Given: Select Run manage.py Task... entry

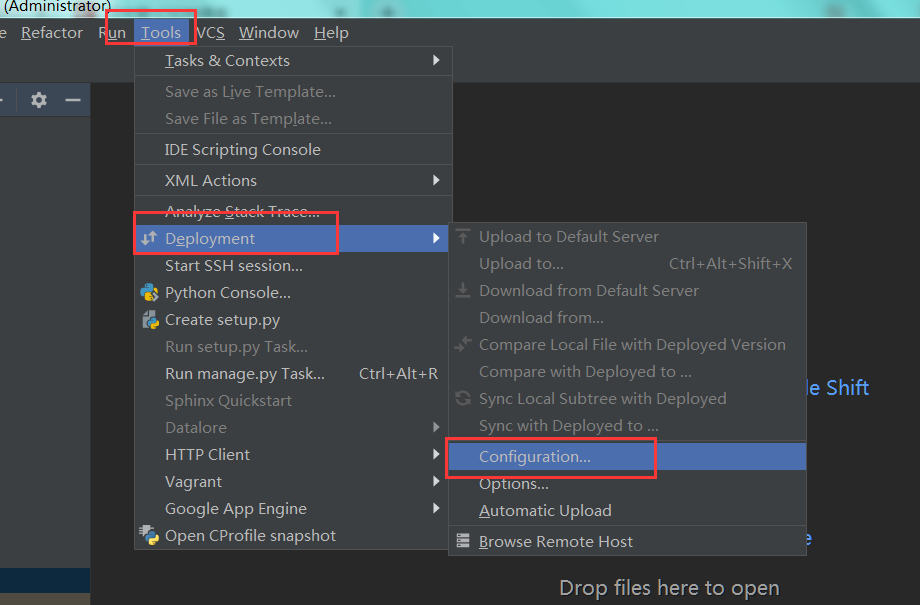Looking at the screenshot, I should point(245,374).
